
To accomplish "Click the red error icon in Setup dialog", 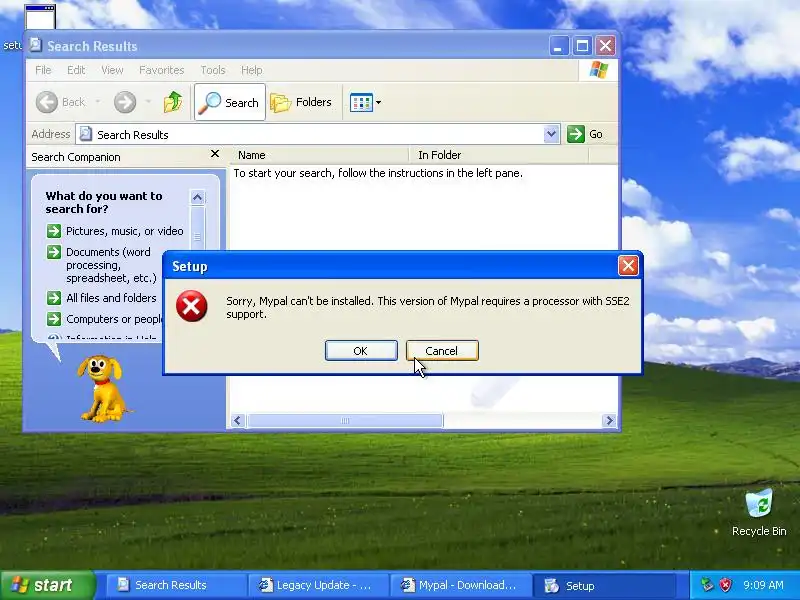I will tap(191, 306).
